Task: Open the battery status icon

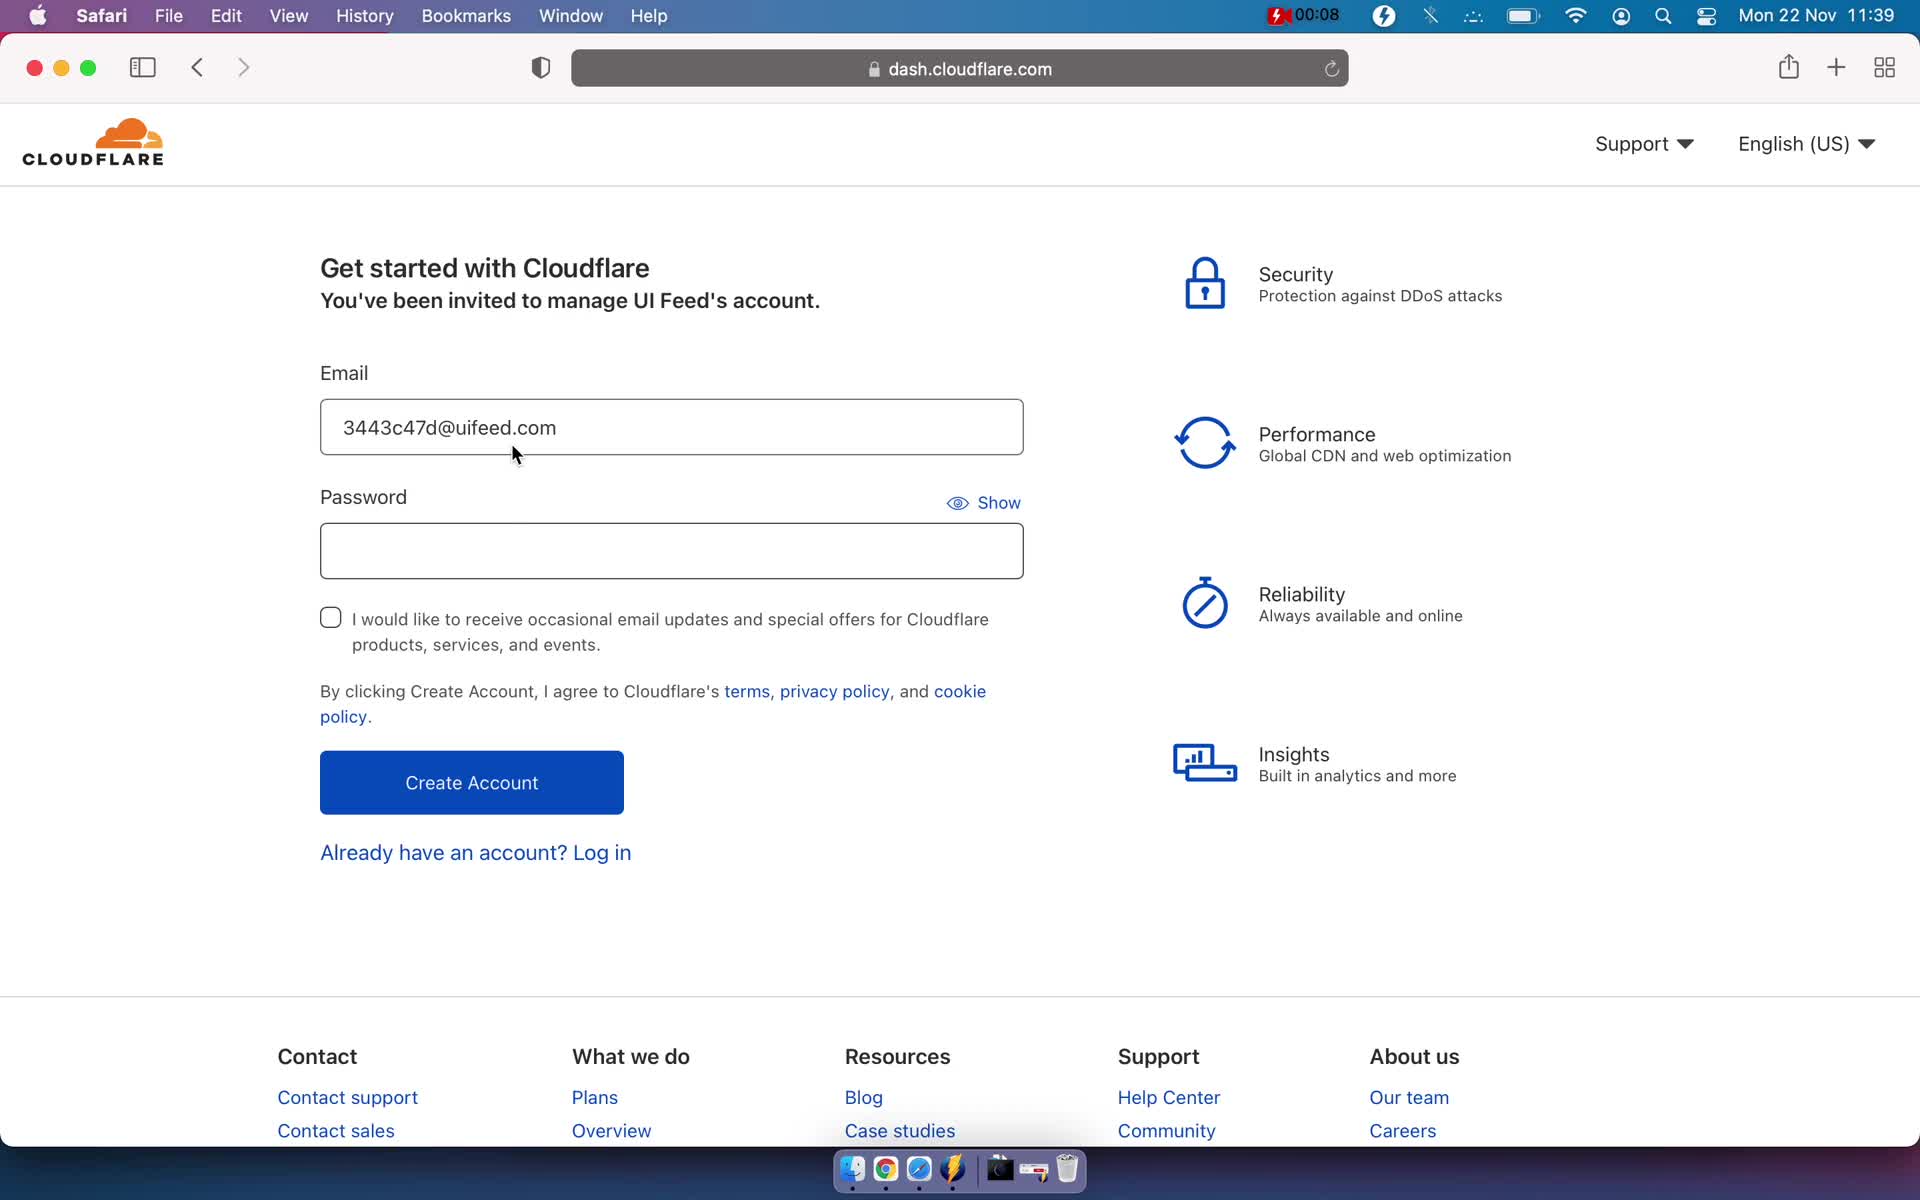Action: pyautogui.click(x=1523, y=16)
